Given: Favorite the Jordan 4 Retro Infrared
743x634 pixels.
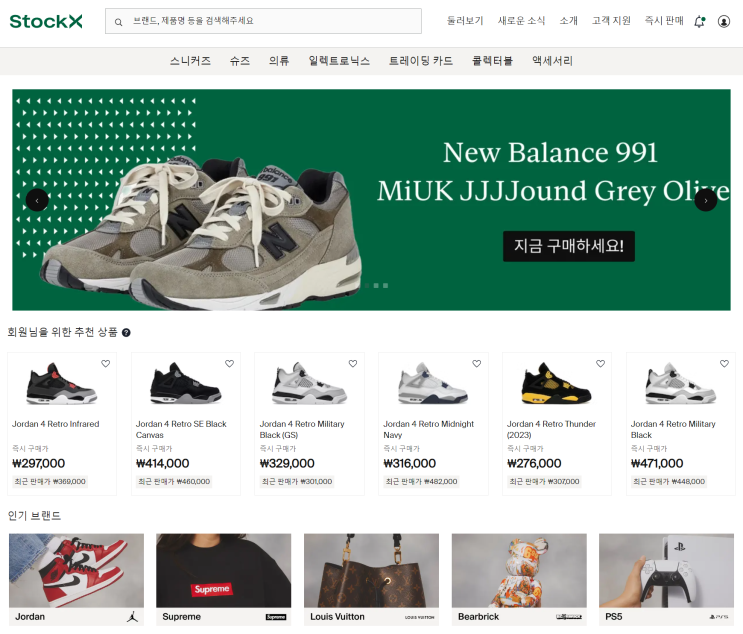Looking at the screenshot, I should pyautogui.click(x=106, y=363).
